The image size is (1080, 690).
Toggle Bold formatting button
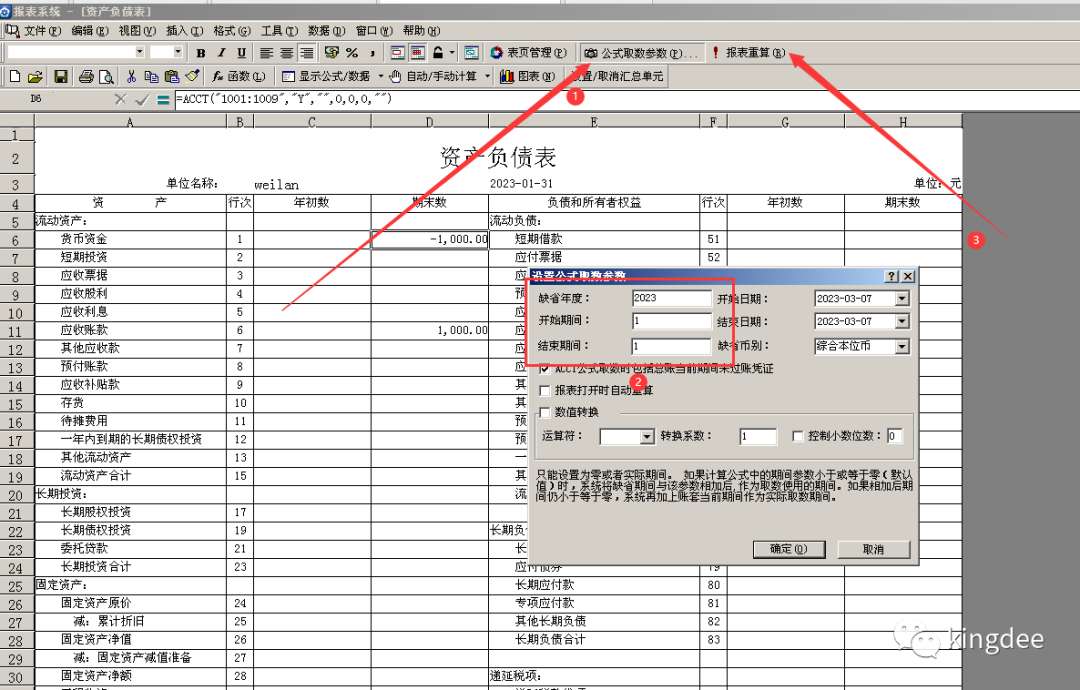click(201, 53)
